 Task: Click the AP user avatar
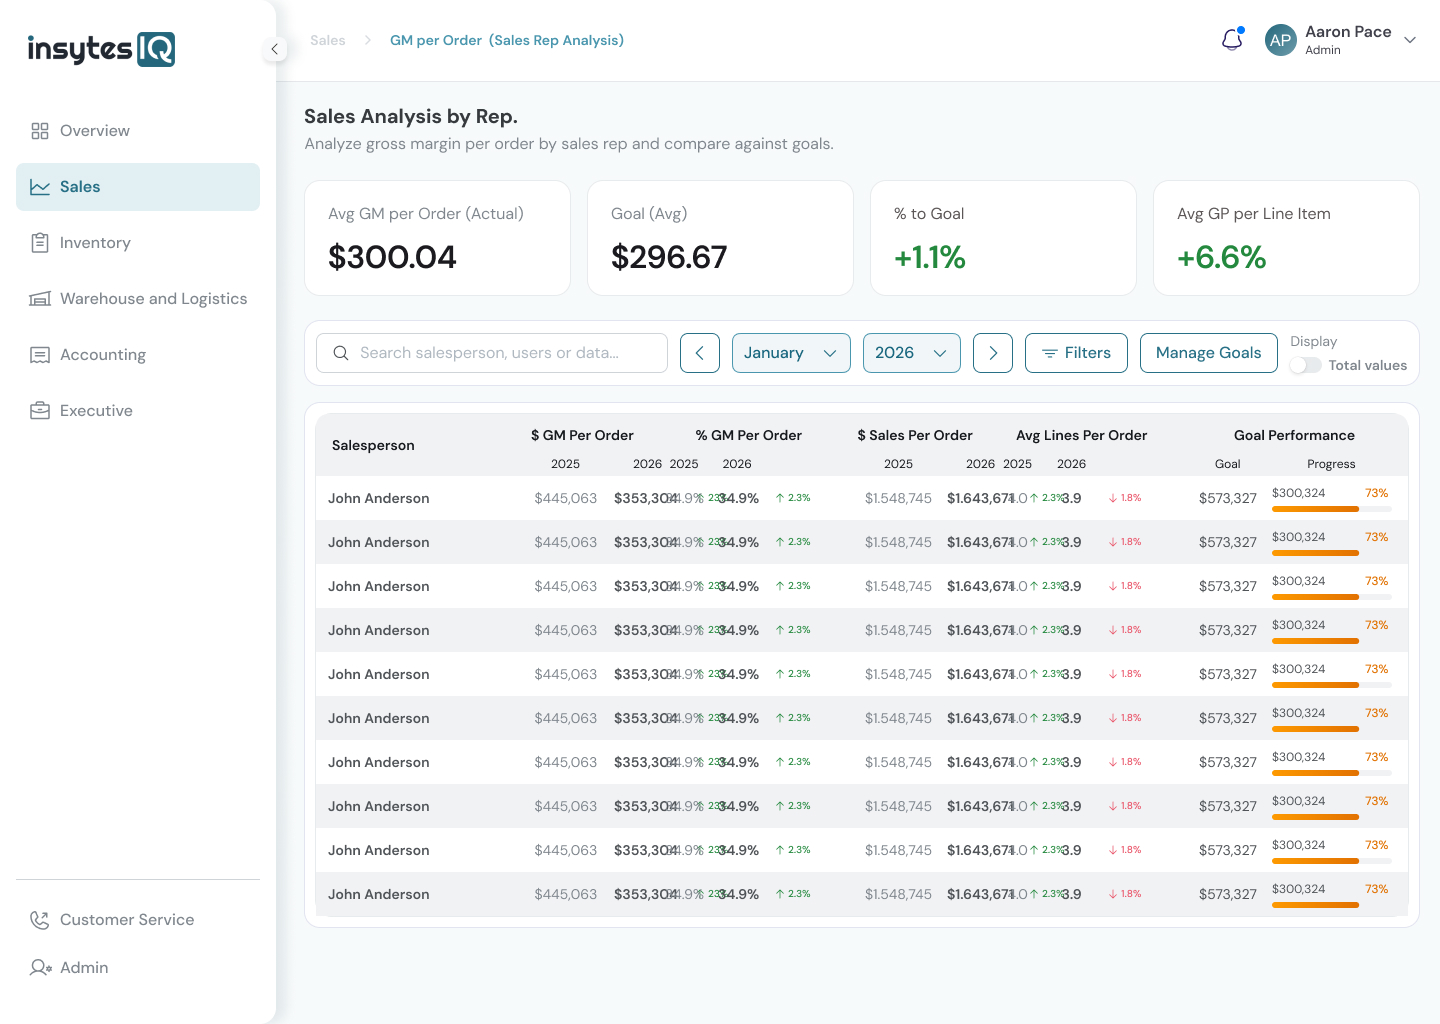(x=1280, y=40)
